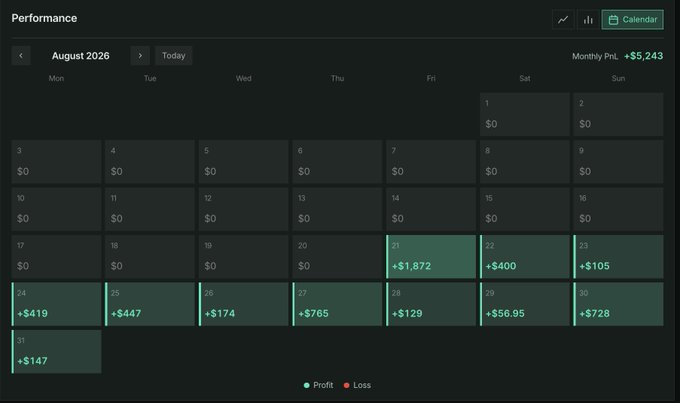Click the Mon column header
This screenshot has height=403, width=680.
pos(56,79)
